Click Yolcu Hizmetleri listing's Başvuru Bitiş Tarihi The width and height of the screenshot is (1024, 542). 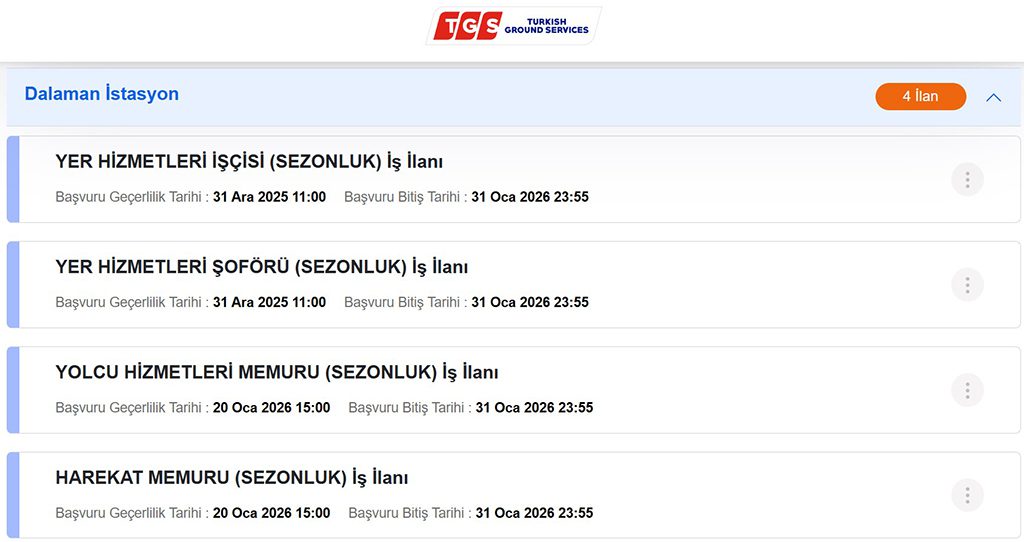[x=534, y=408]
